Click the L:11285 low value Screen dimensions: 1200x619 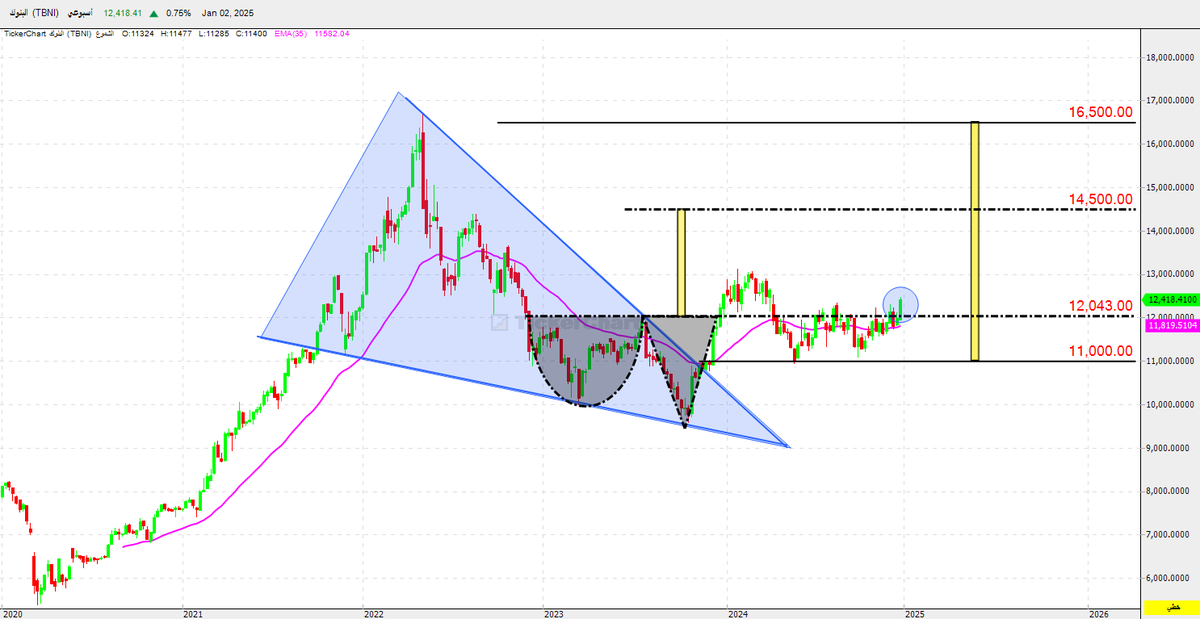point(213,34)
